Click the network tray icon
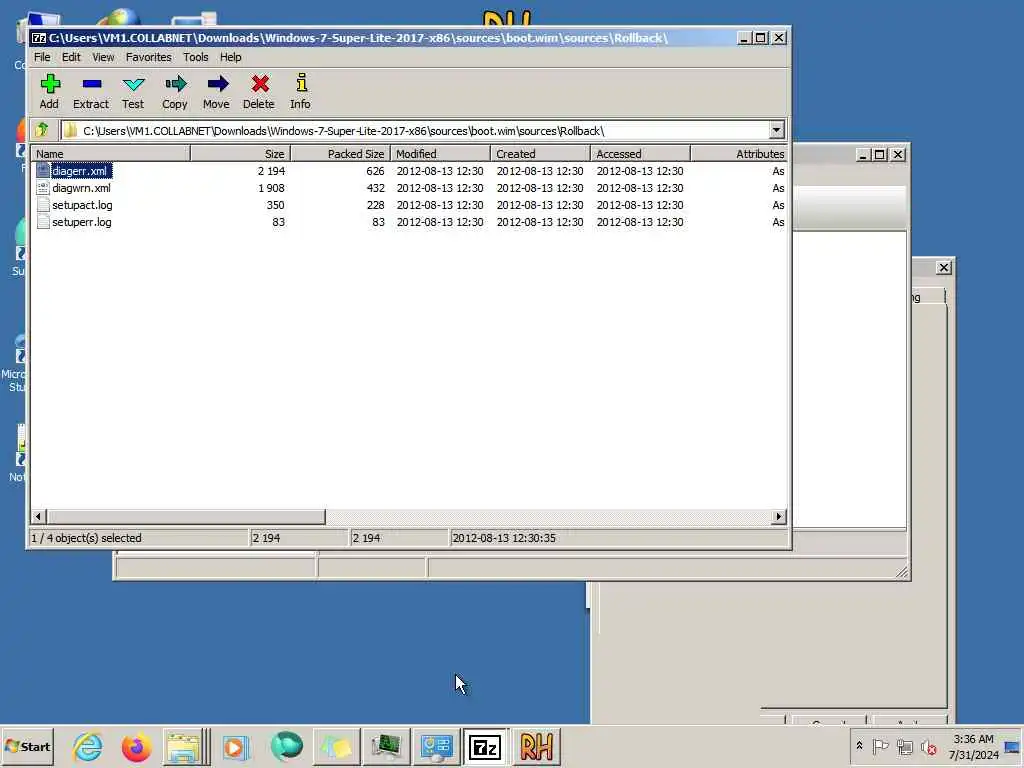This screenshot has height=768, width=1024. point(904,746)
